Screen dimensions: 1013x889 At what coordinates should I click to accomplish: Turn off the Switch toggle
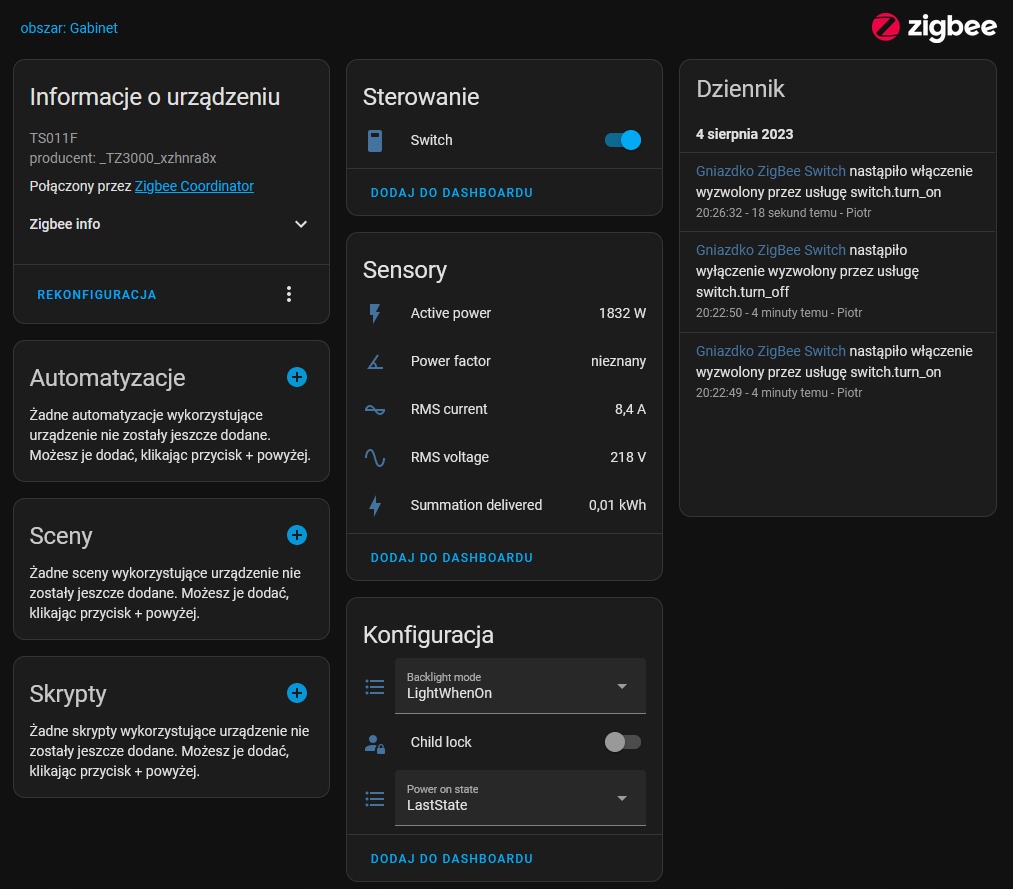pyautogui.click(x=623, y=140)
